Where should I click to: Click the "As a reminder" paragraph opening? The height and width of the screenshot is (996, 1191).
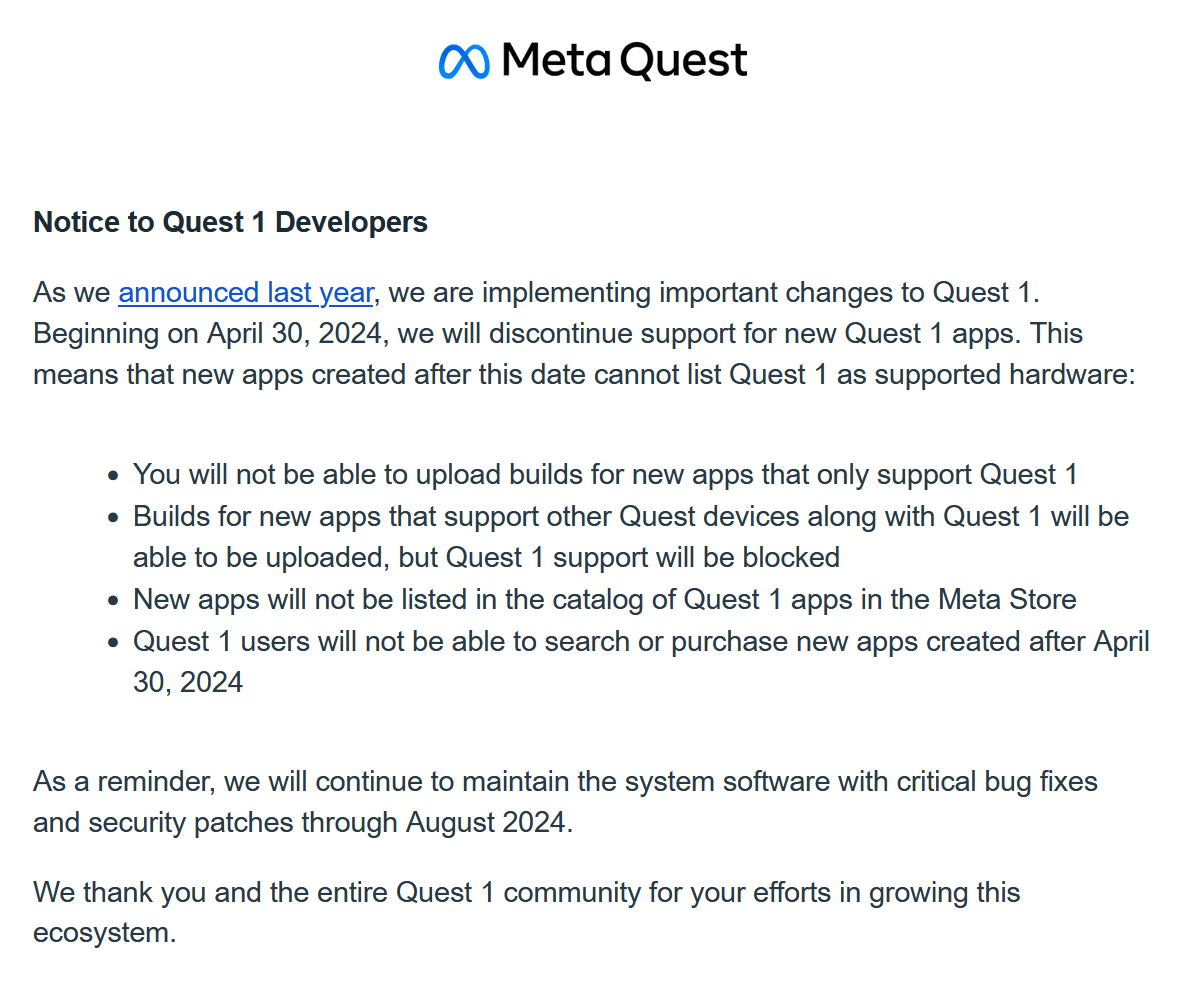(x=125, y=781)
